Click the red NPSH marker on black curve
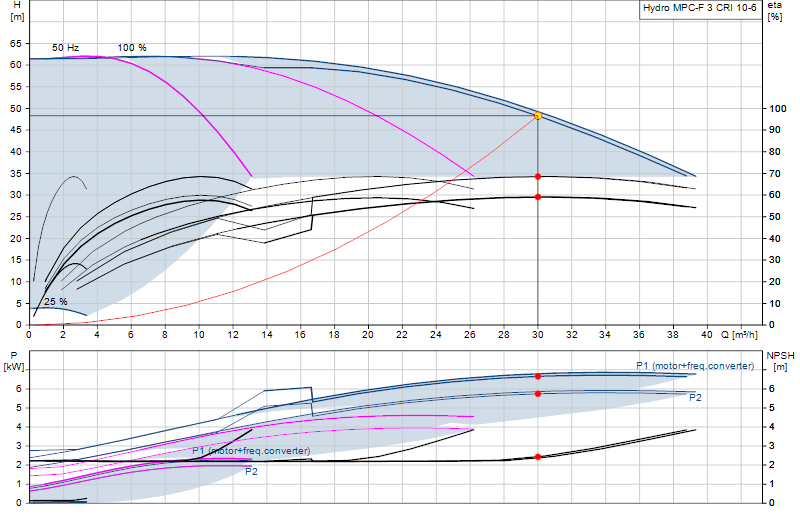Screen dimensions: 800x520 pos(538,457)
